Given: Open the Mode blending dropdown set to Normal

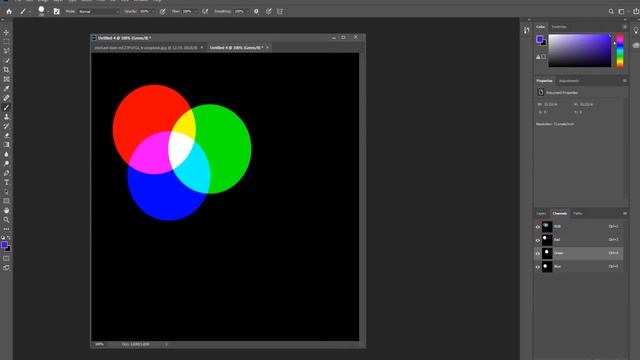Looking at the screenshot, I should (x=99, y=11).
